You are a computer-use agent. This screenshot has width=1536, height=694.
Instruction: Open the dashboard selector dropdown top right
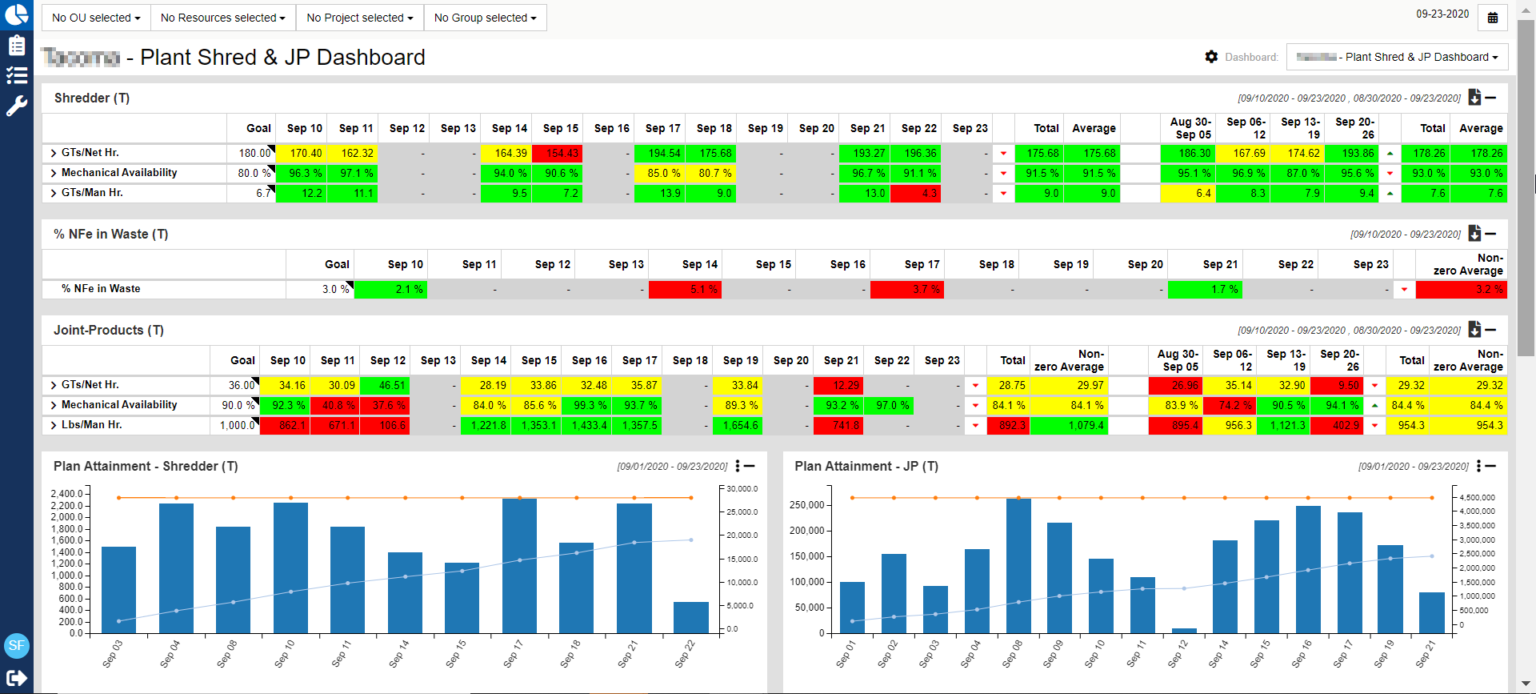[1397, 57]
